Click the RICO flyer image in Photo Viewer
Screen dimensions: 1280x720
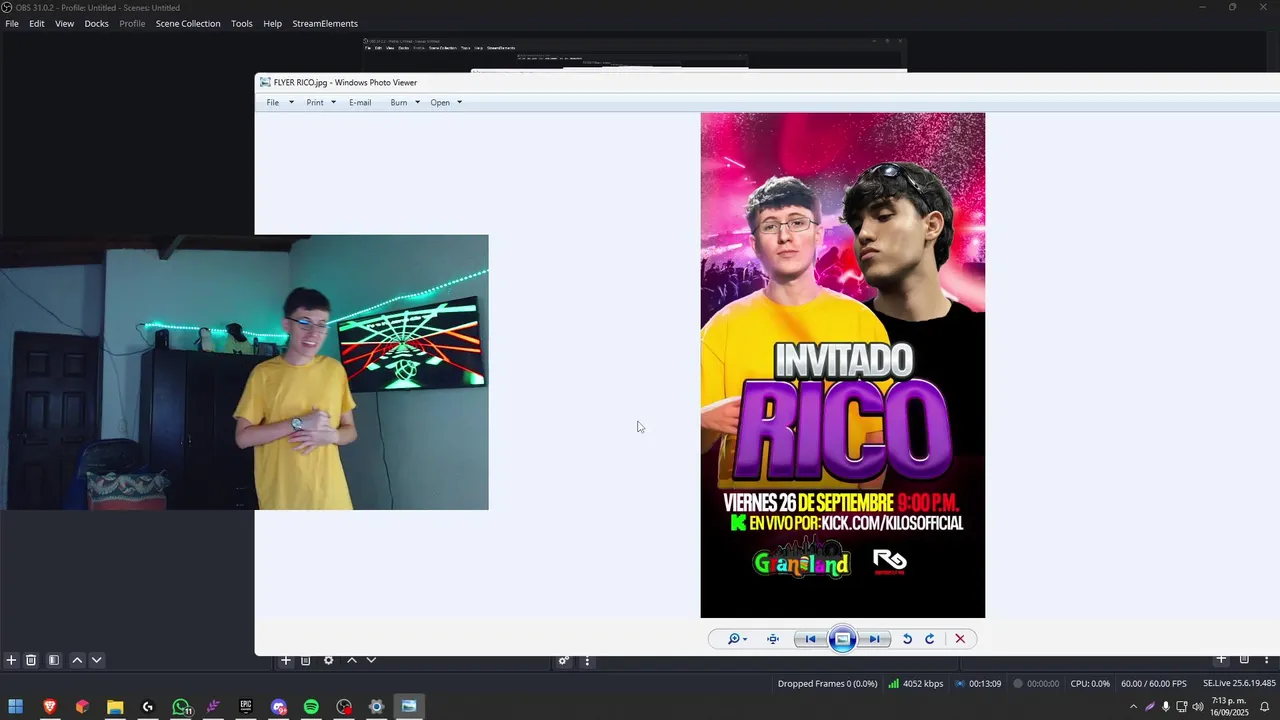click(842, 365)
